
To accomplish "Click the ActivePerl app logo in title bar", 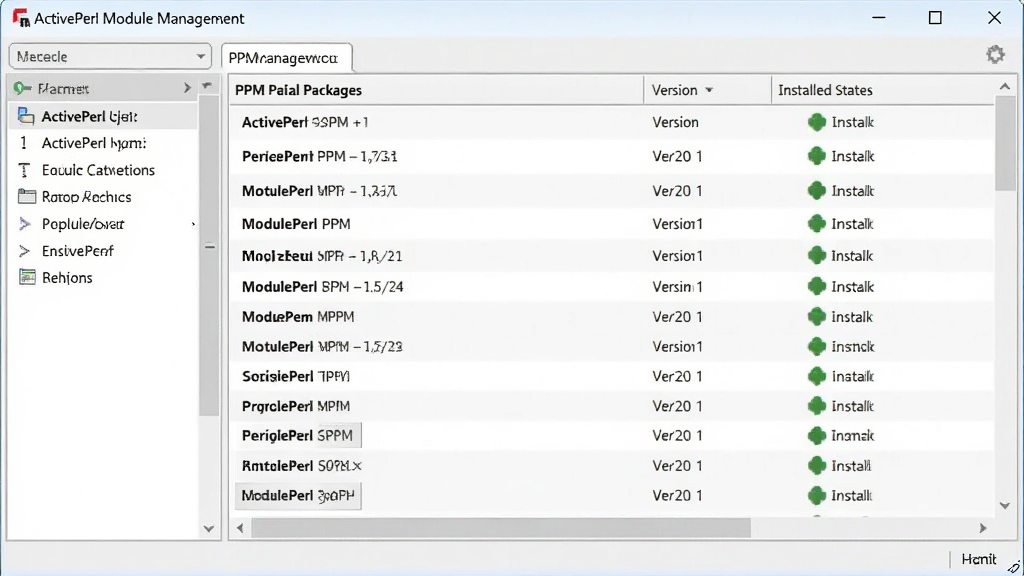I will click(21, 18).
